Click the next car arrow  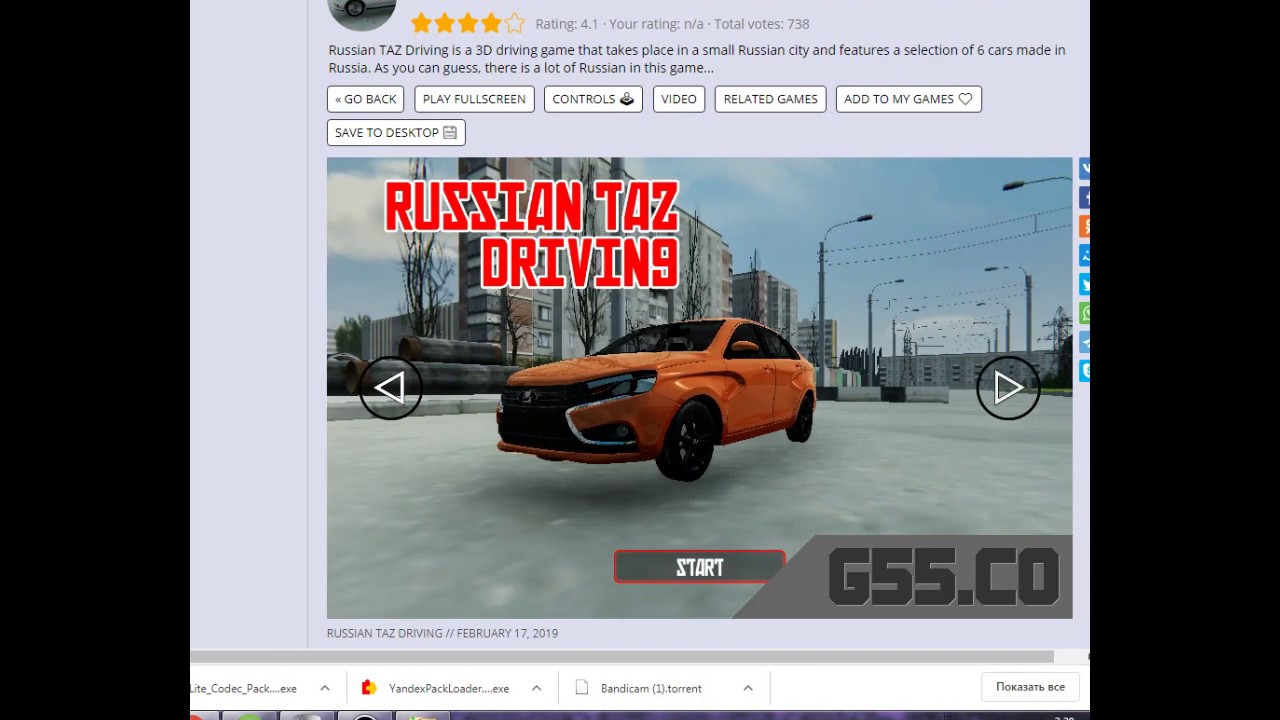click(1008, 387)
